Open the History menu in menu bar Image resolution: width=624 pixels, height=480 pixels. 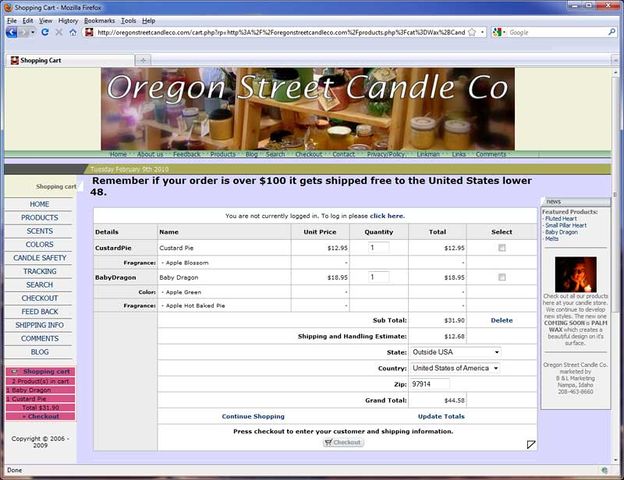pyautogui.click(x=68, y=20)
